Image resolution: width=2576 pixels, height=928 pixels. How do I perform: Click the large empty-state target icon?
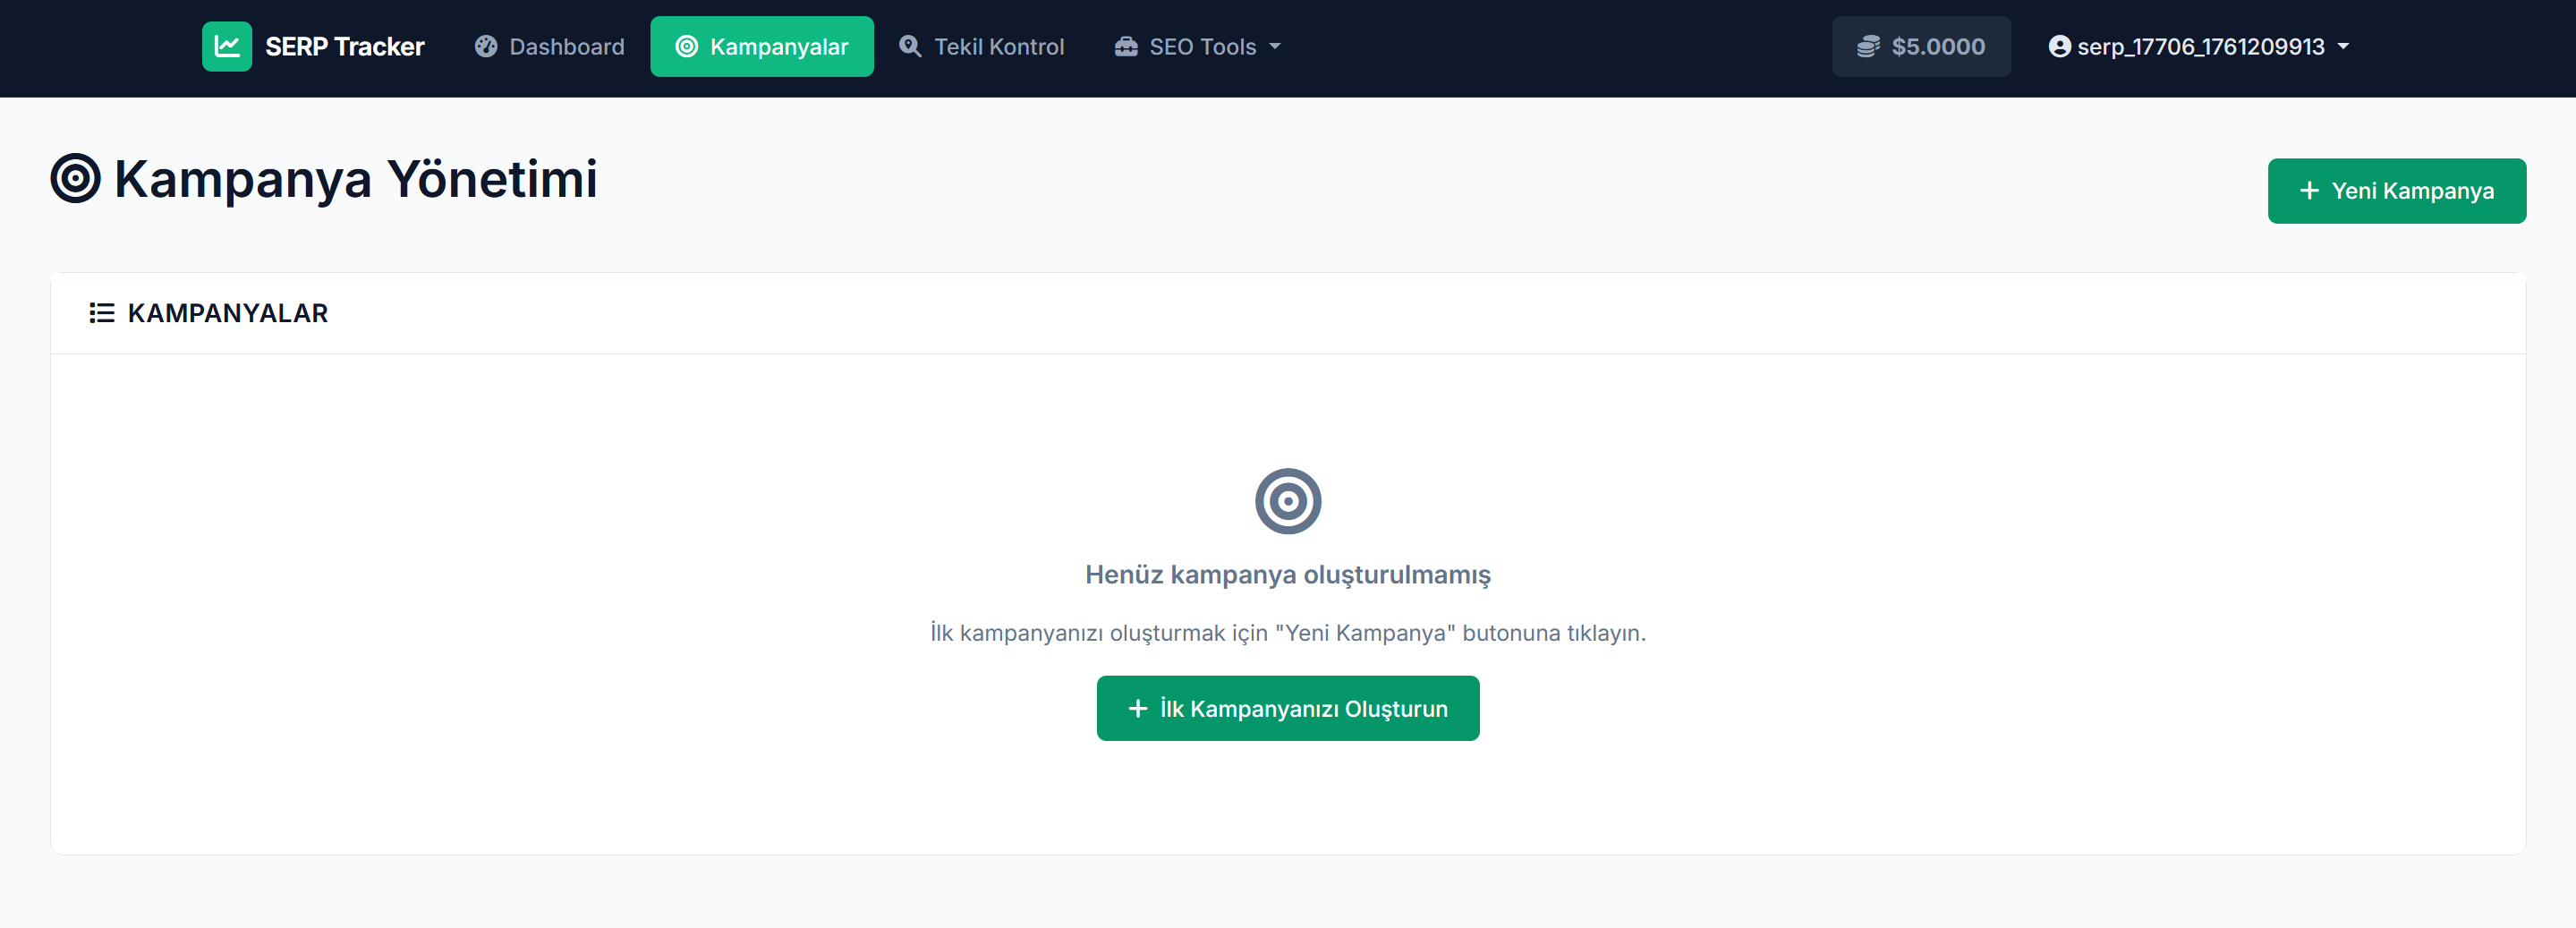coord(1288,502)
